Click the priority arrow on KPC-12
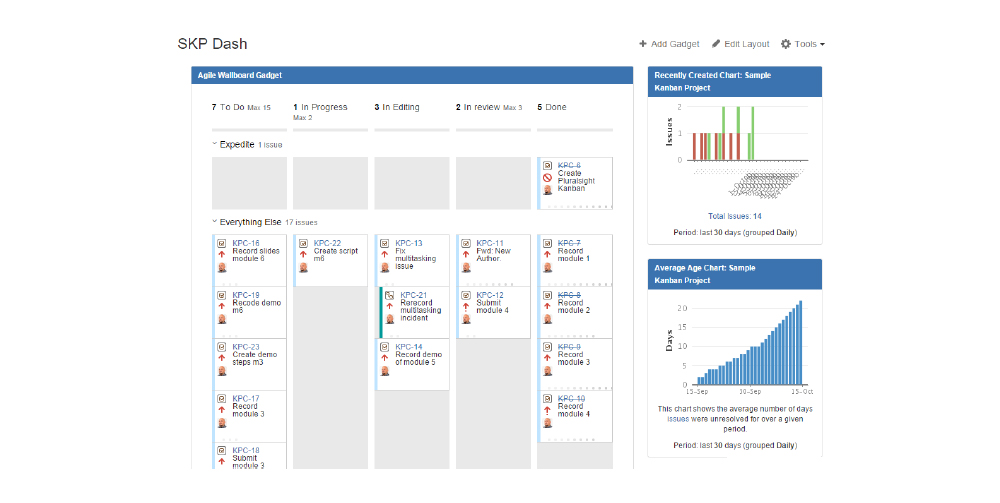1000x503 pixels. (x=466, y=306)
